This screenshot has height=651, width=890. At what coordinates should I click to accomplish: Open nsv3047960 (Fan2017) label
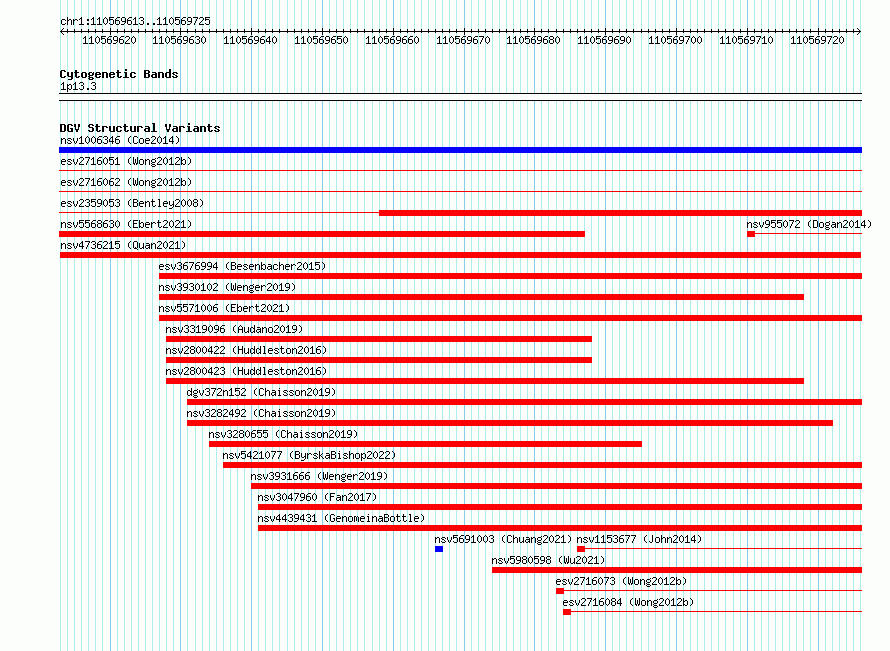coord(317,497)
